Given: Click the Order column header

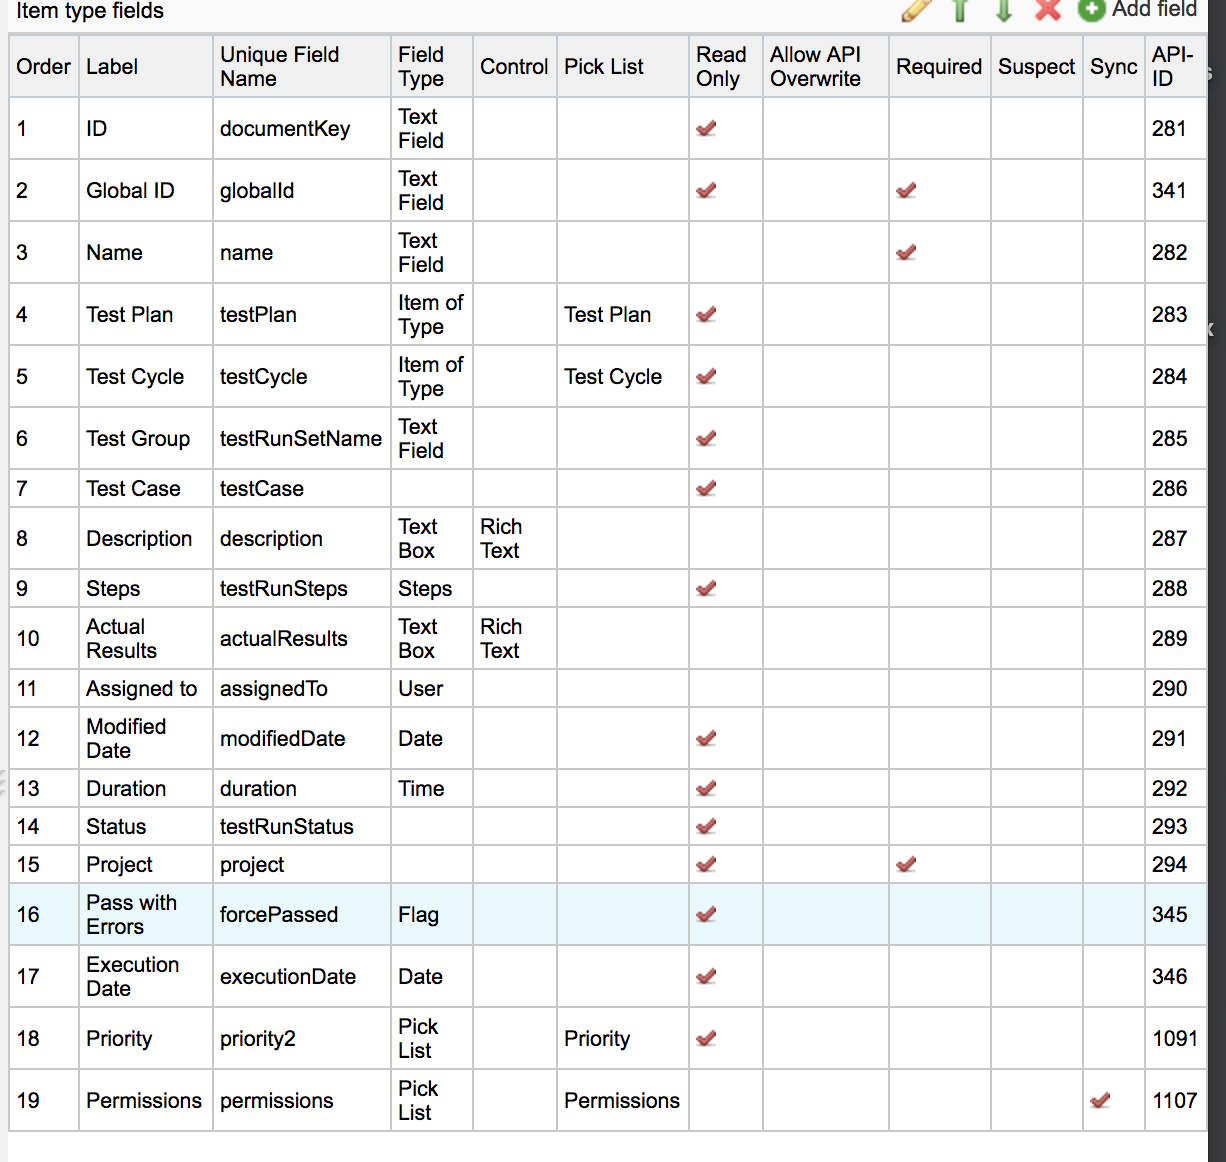Looking at the screenshot, I should click(44, 67).
